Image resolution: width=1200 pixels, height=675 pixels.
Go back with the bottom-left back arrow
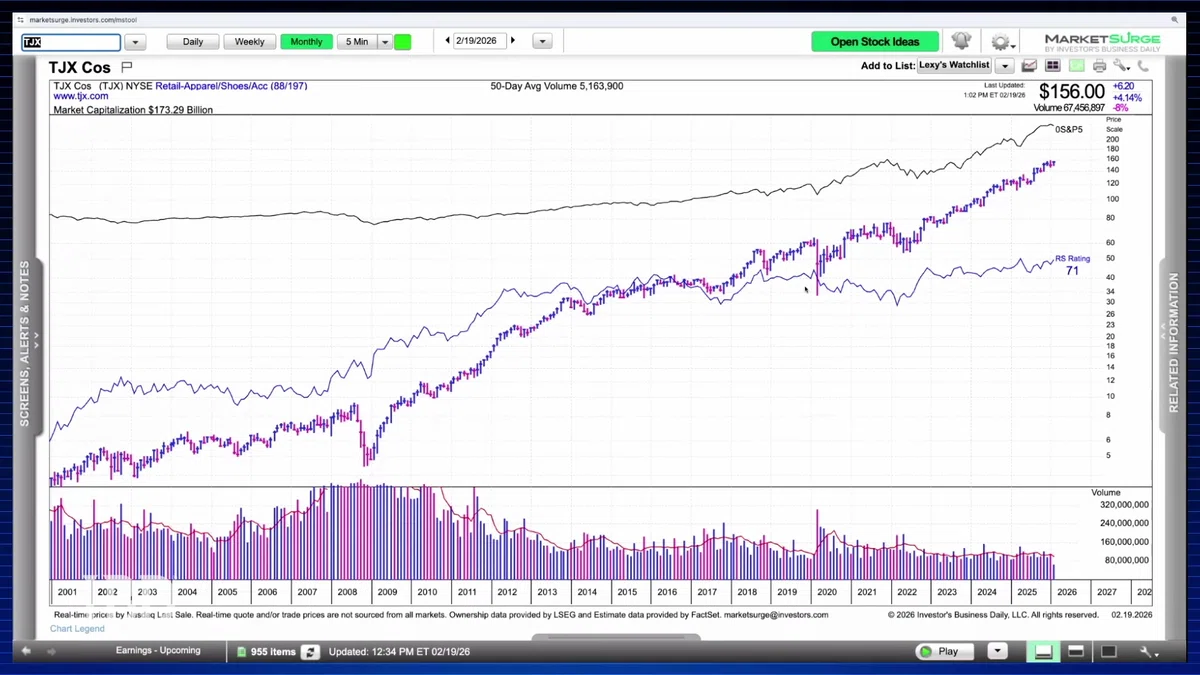[26, 651]
